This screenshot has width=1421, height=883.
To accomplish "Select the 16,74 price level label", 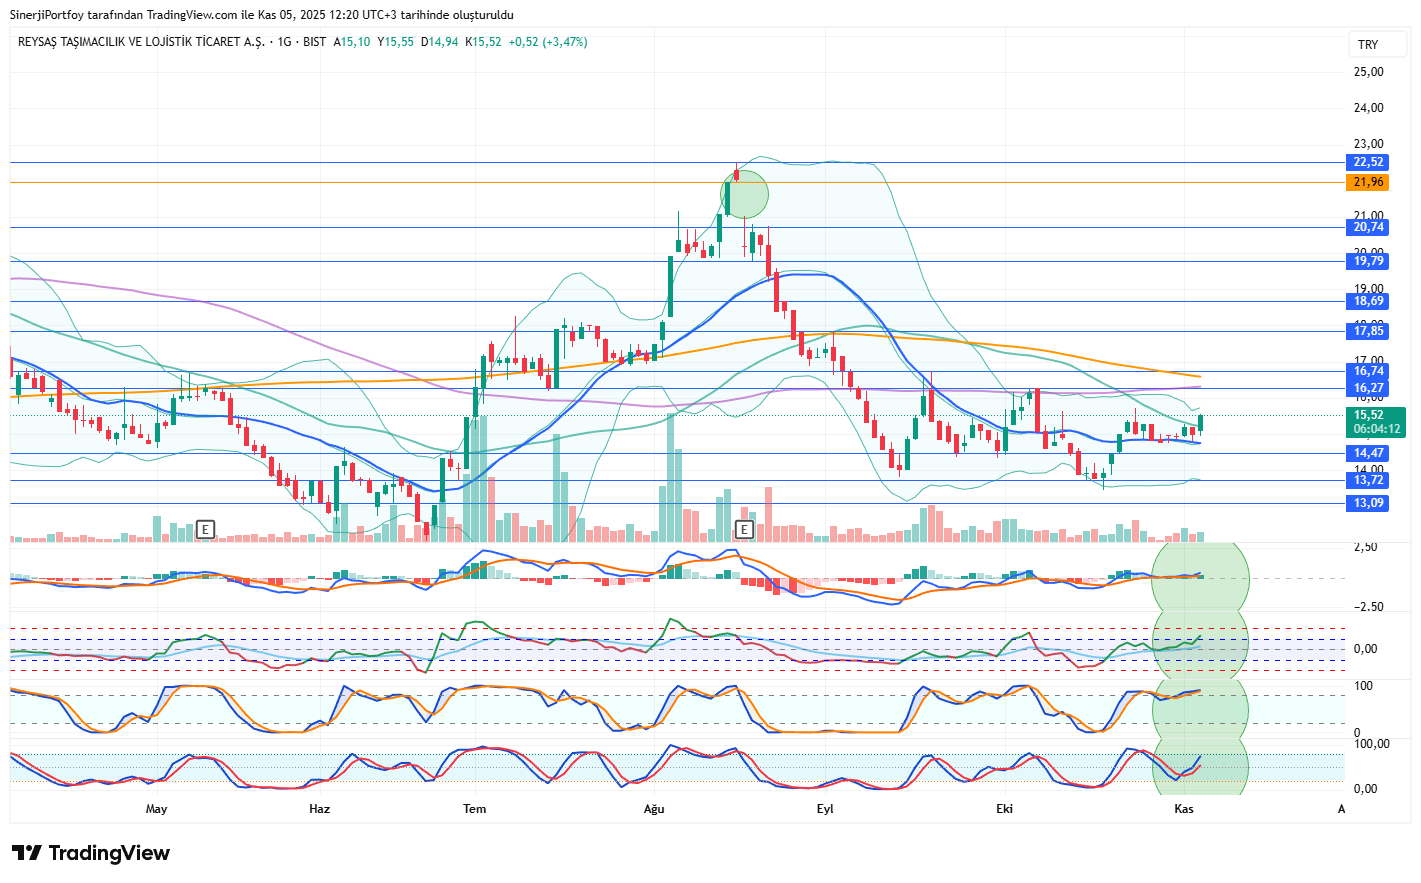I will coord(1368,371).
